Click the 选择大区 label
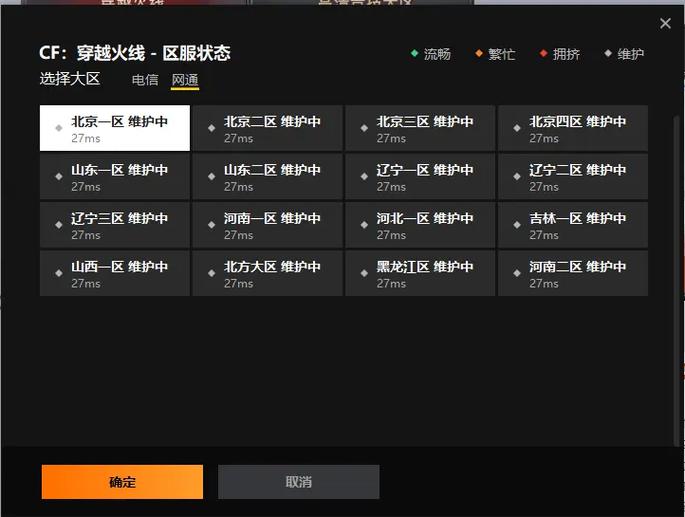Viewport: 685px width, 517px height. [70, 79]
